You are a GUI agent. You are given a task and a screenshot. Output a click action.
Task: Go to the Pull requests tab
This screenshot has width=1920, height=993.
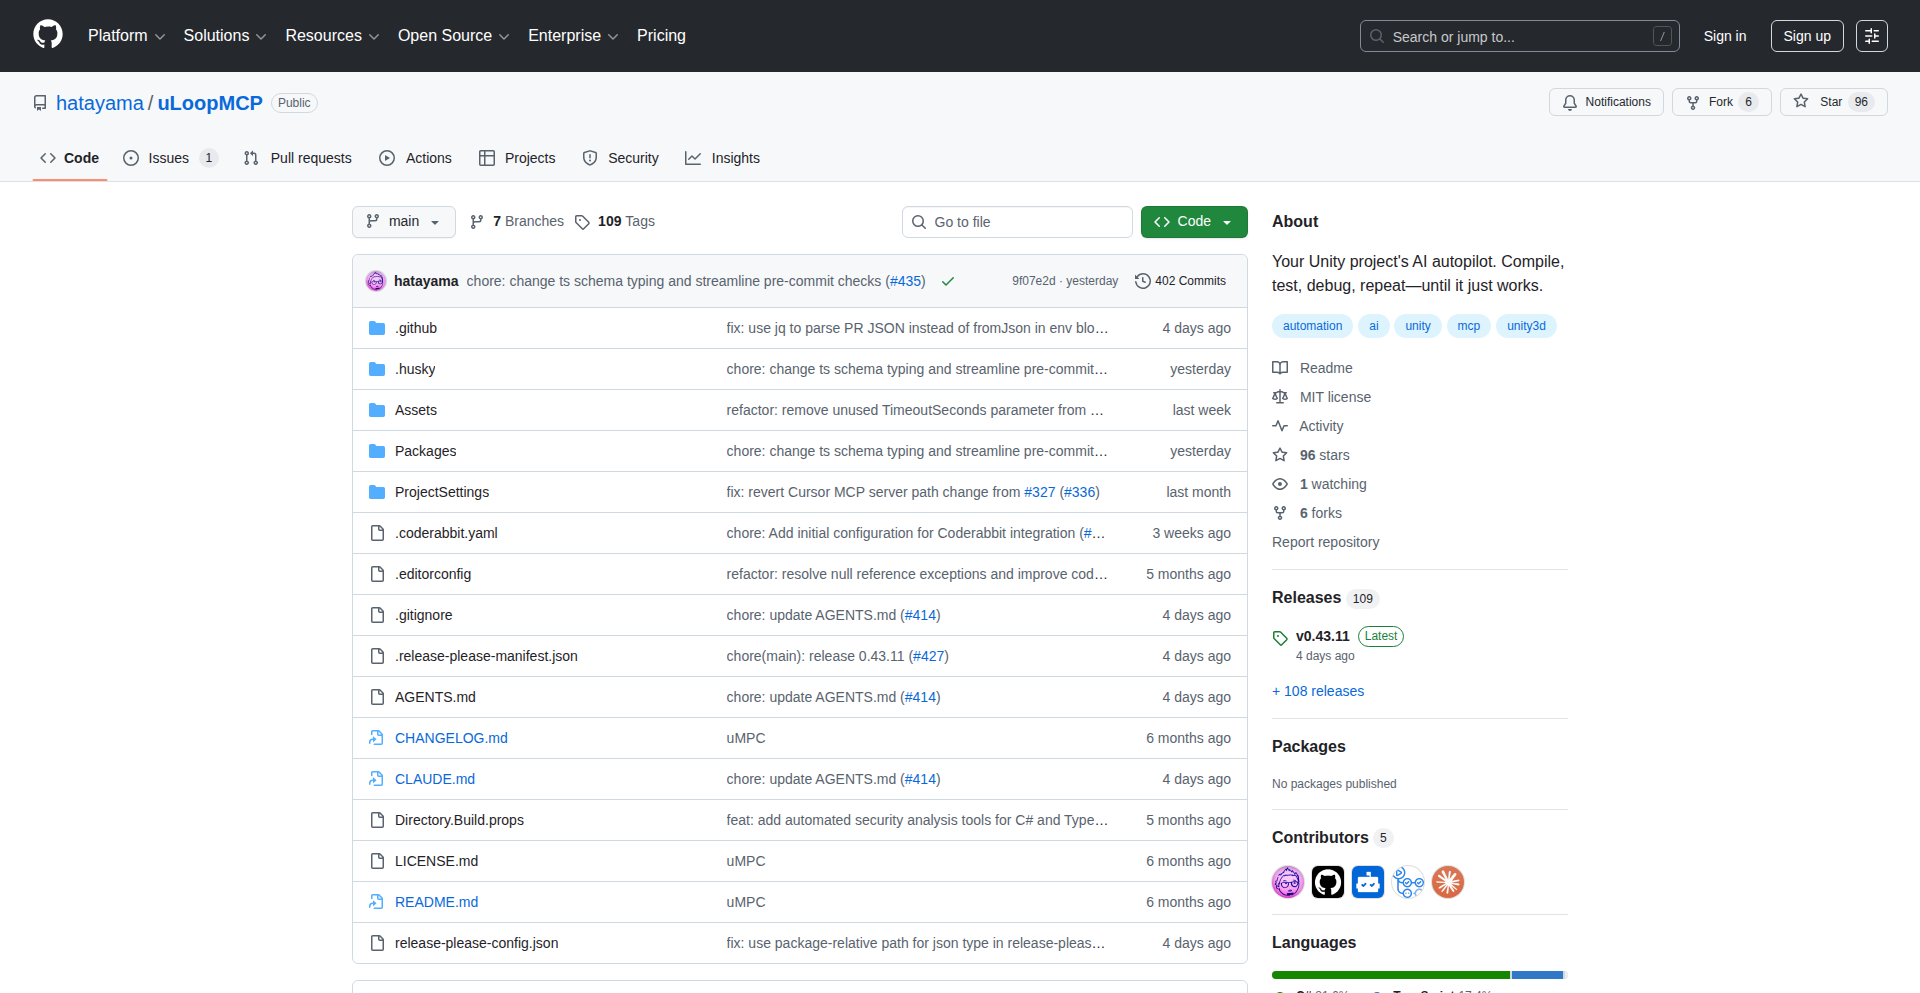coord(298,158)
